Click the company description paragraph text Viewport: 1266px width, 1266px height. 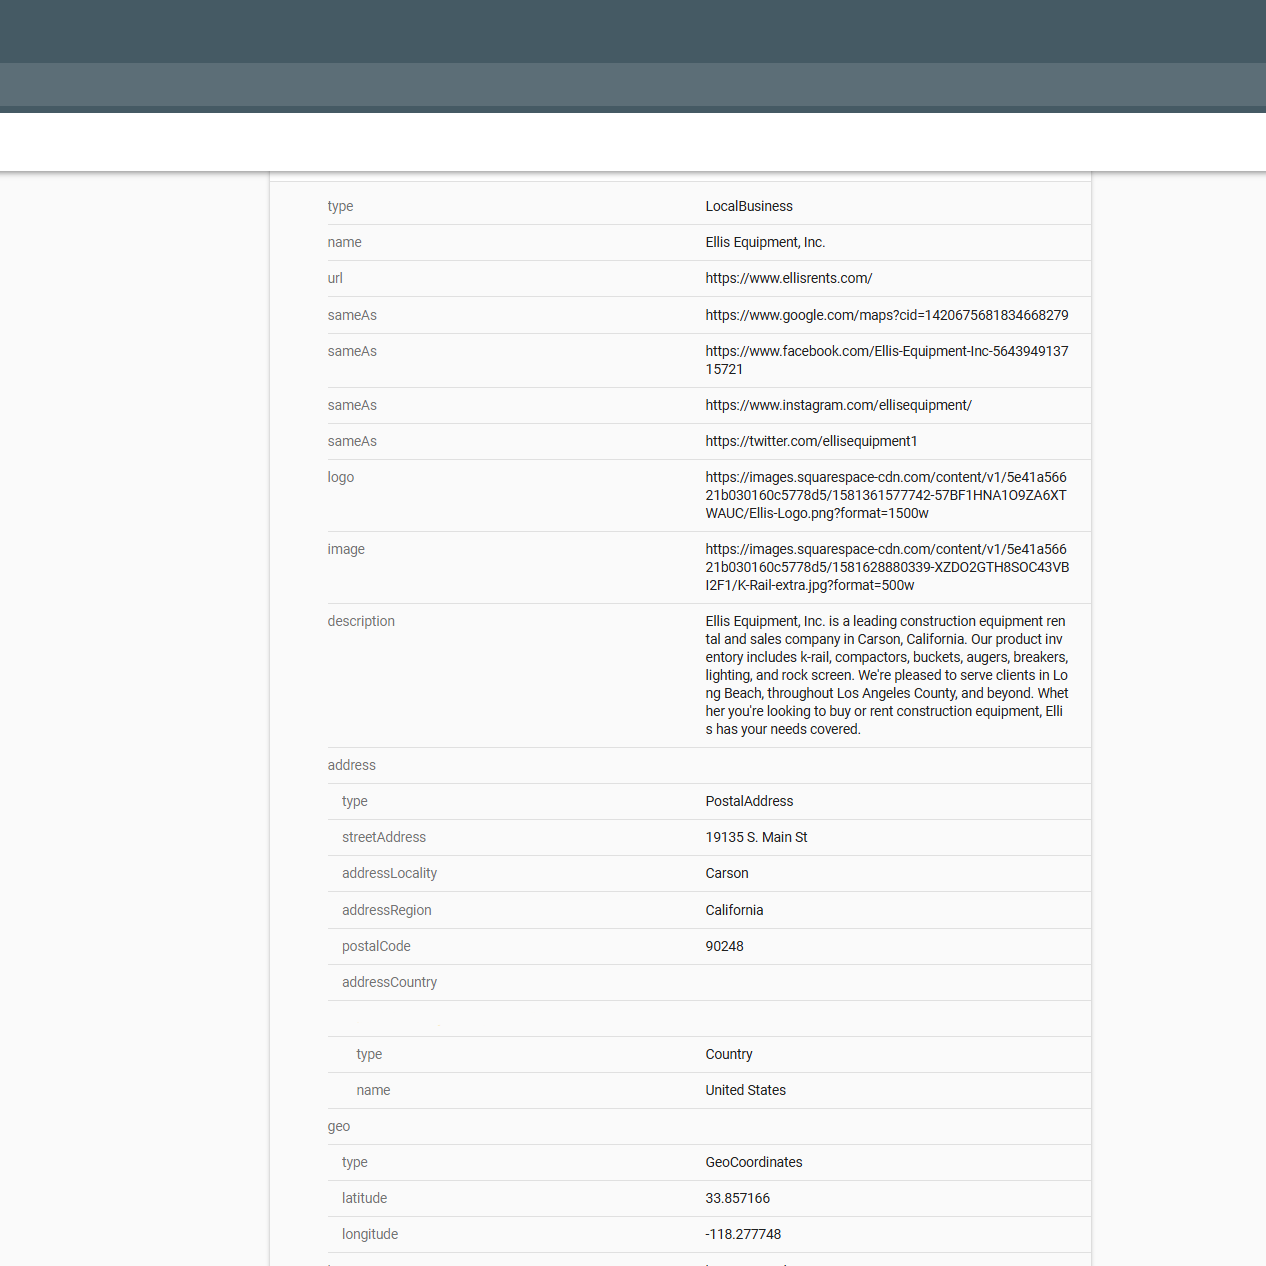click(886, 675)
